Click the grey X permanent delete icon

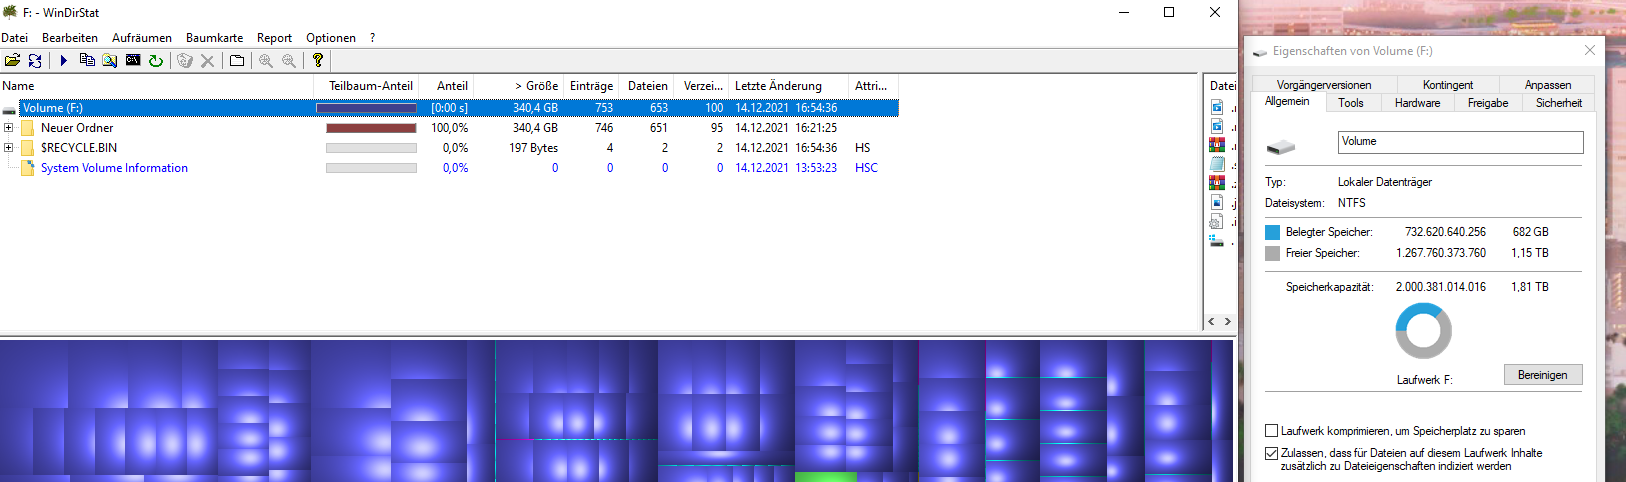point(208,61)
